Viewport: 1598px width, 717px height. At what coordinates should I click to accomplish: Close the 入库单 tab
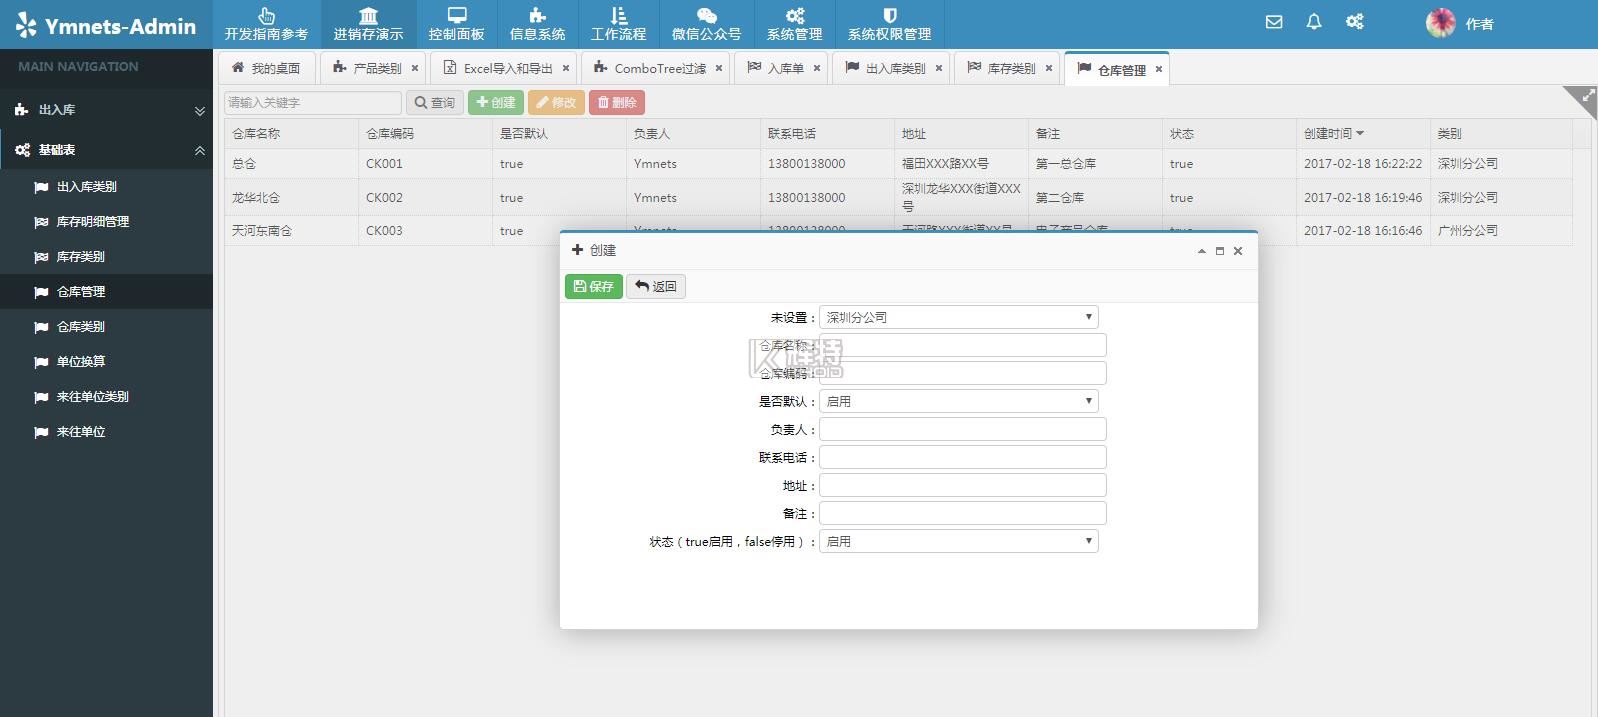click(817, 69)
